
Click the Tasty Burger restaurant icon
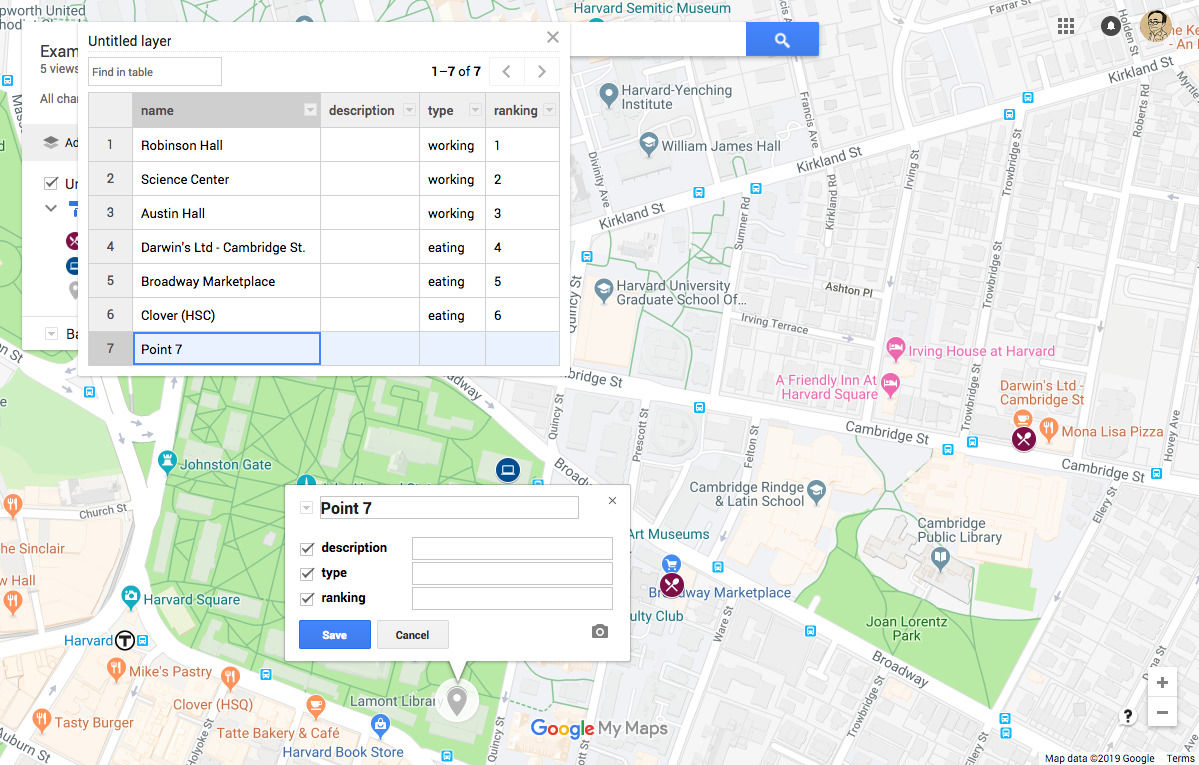click(42, 720)
